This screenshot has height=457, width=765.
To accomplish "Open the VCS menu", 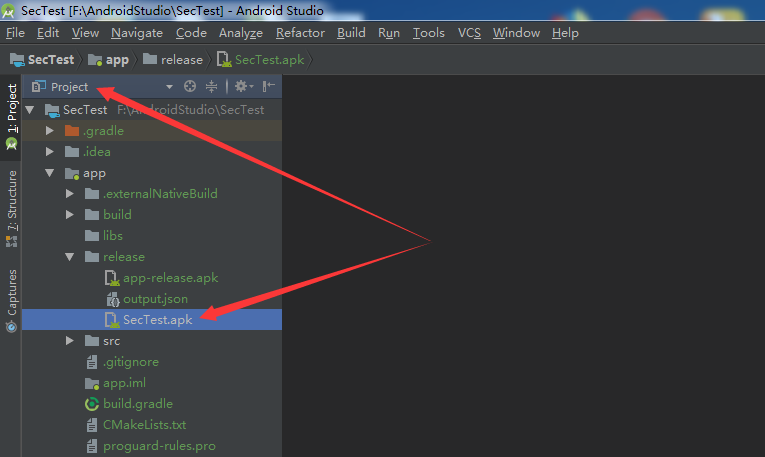I will click(x=469, y=33).
